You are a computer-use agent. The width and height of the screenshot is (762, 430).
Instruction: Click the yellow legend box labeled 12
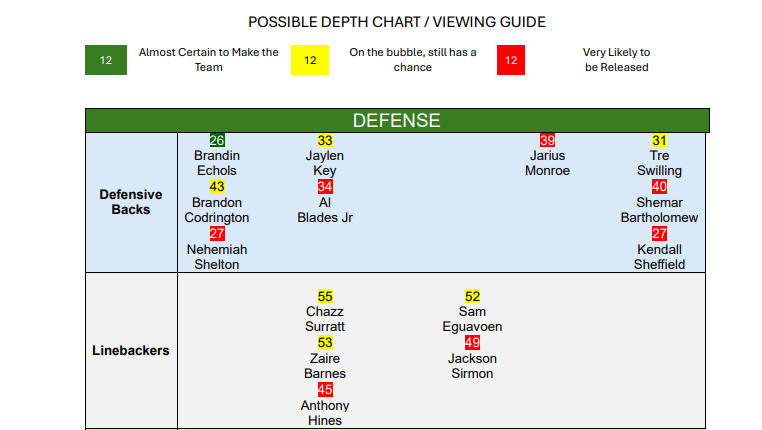tap(310, 60)
